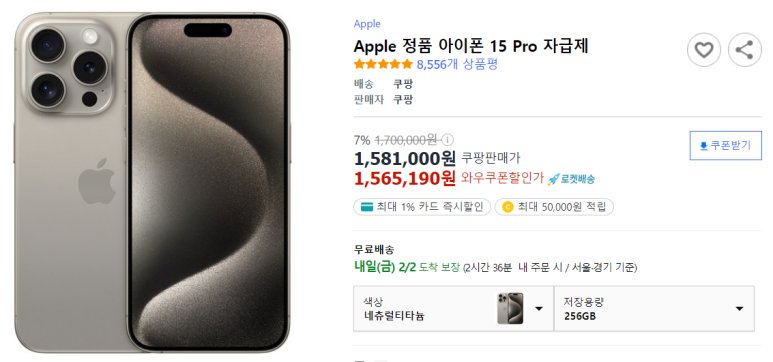This screenshot has width=773, height=362.
Task: Click the share icon button
Action: [744, 50]
